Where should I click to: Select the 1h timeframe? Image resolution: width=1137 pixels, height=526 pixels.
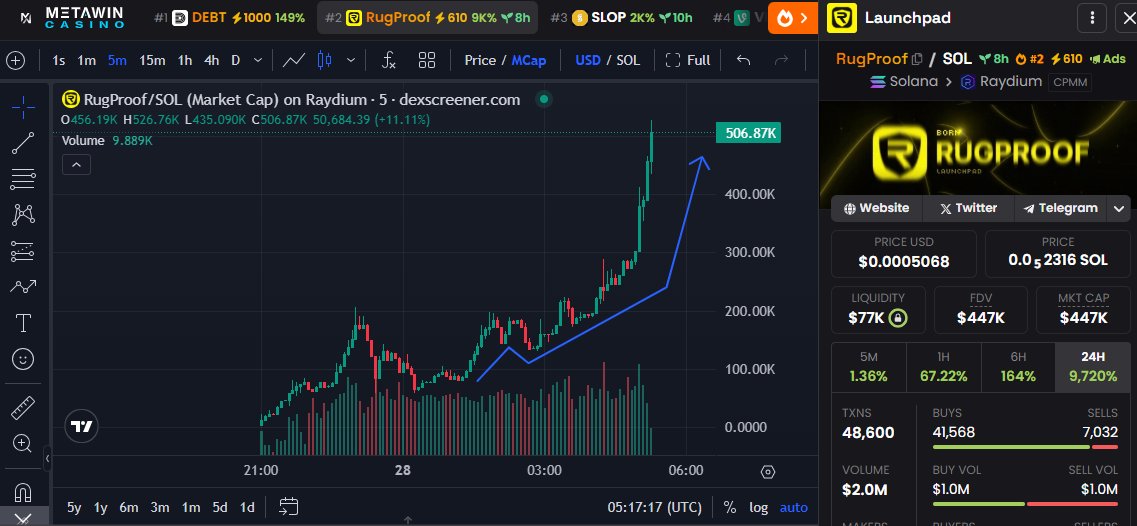click(x=185, y=60)
